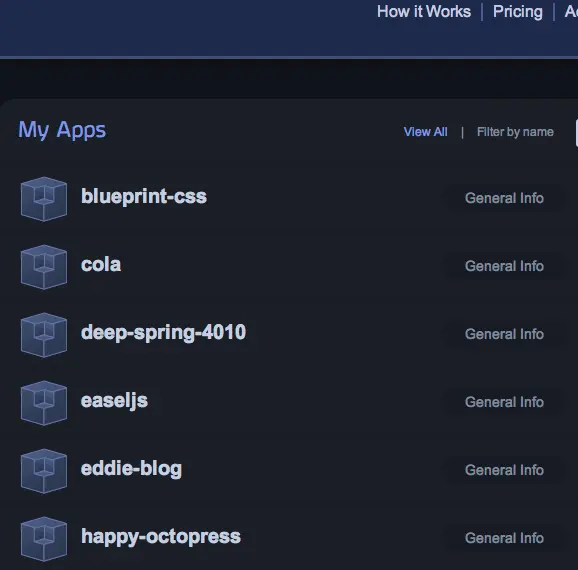The width and height of the screenshot is (578, 570).
Task: Click the deep-spring-4010 cube icon
Action: pos(44,335)
